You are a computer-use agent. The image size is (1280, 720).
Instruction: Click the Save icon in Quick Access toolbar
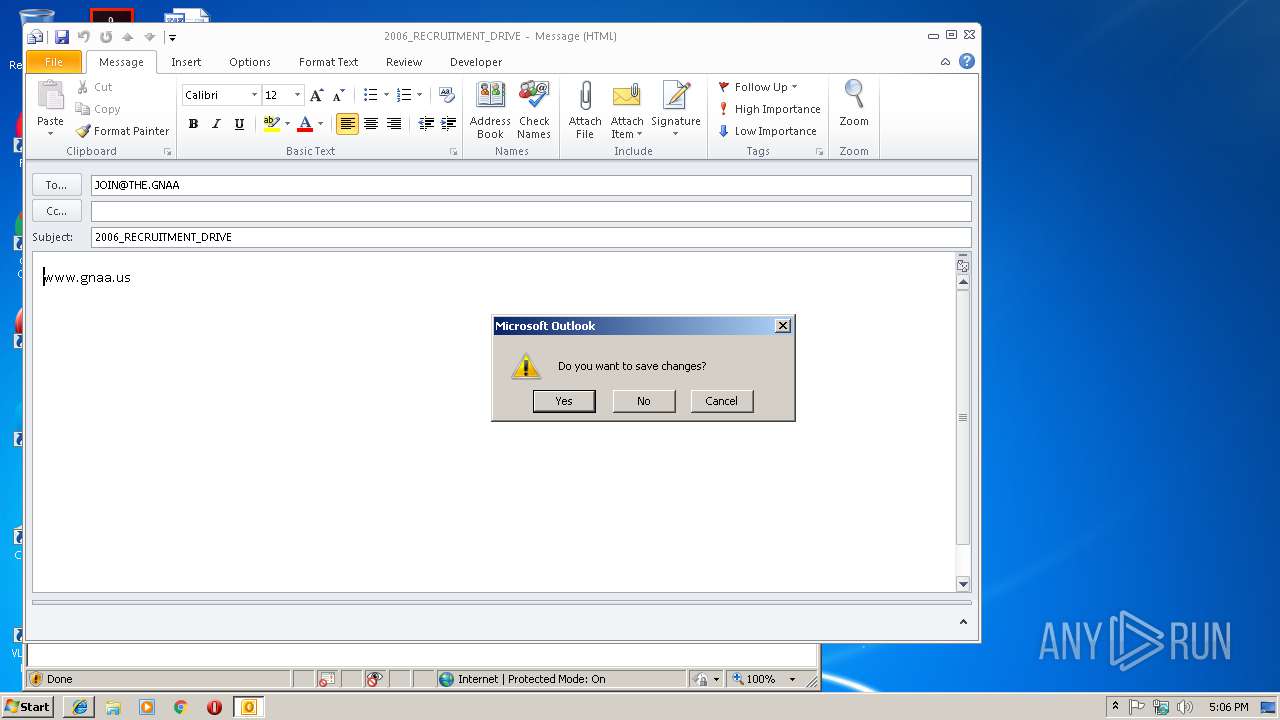62,37
